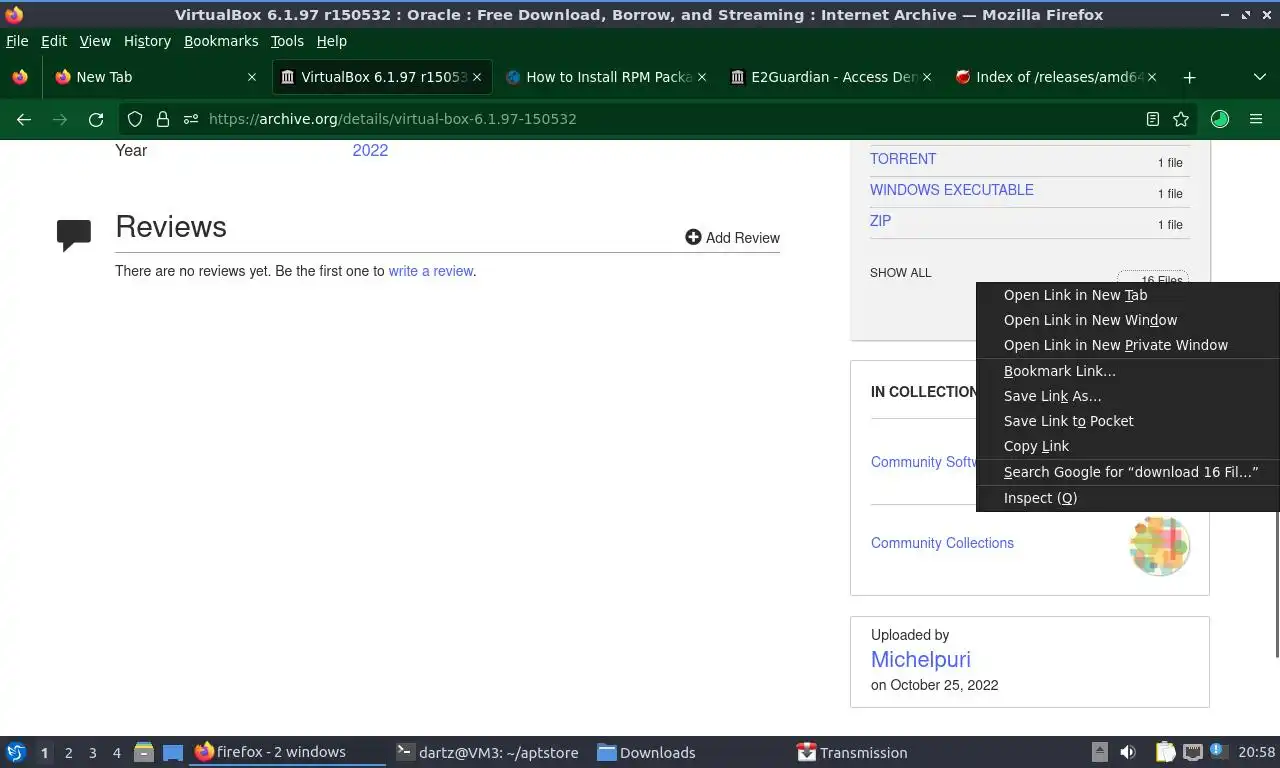1280x768 pixels.
Task: Toggle reader view icon
Action: (1152, 119)
